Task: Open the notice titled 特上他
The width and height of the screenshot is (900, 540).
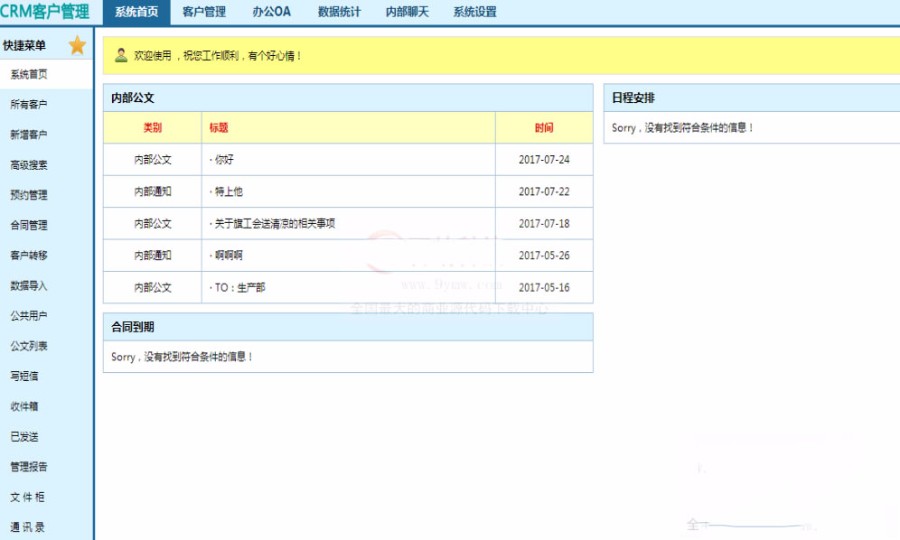Action: click(228, 192)
